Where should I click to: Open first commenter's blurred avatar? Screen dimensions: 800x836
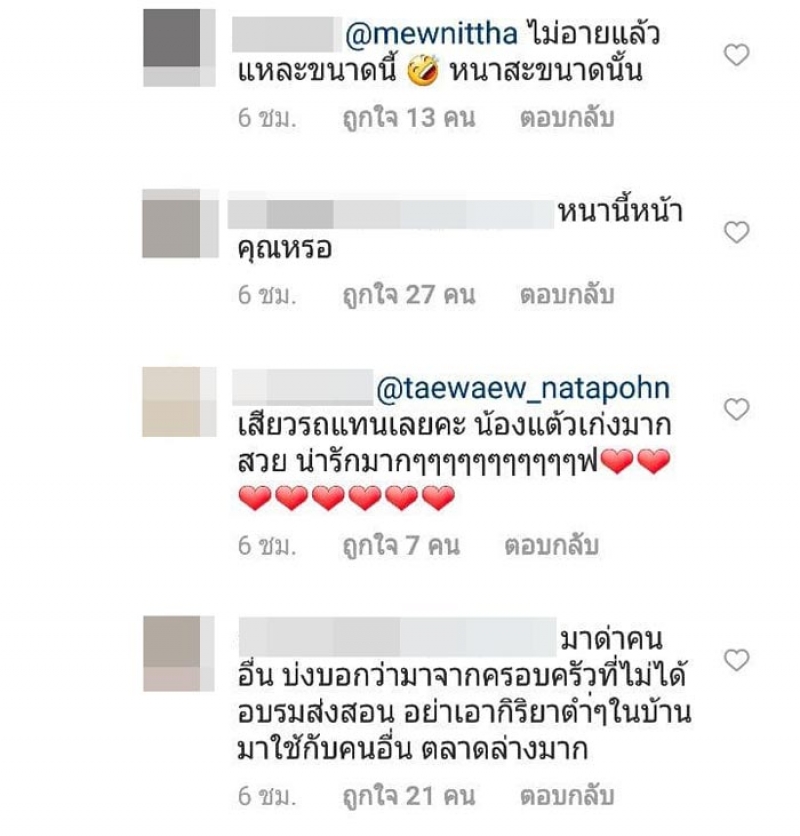pos(179,47)
